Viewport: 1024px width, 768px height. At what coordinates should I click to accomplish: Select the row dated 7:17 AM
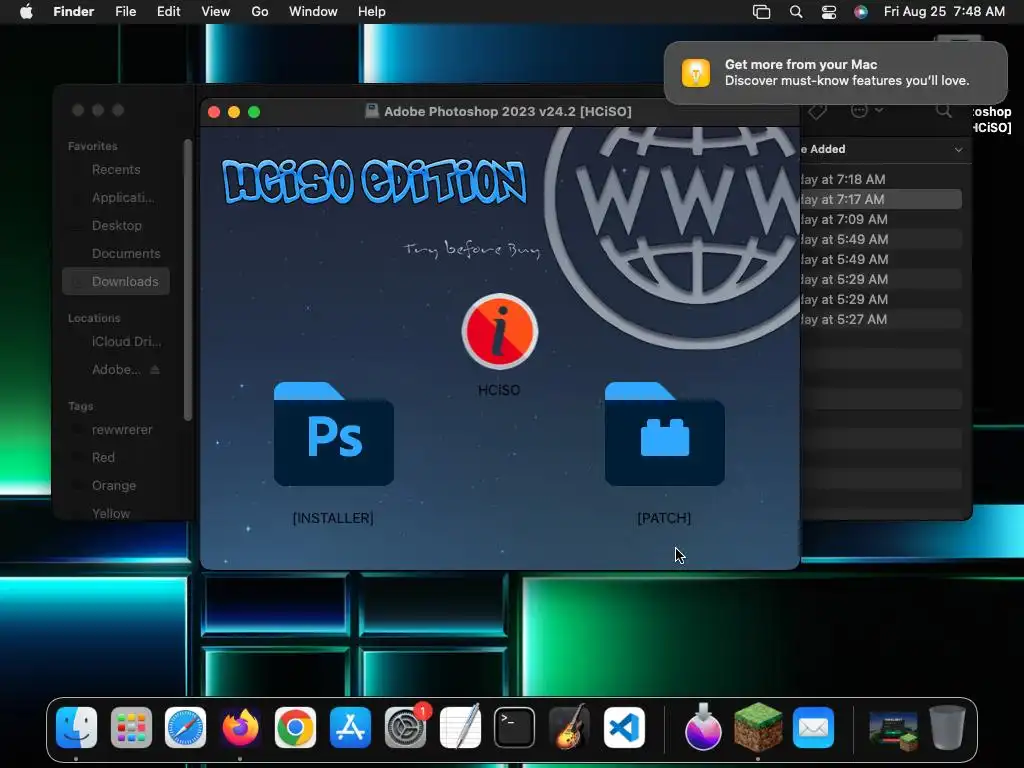(x=881, y=199)
